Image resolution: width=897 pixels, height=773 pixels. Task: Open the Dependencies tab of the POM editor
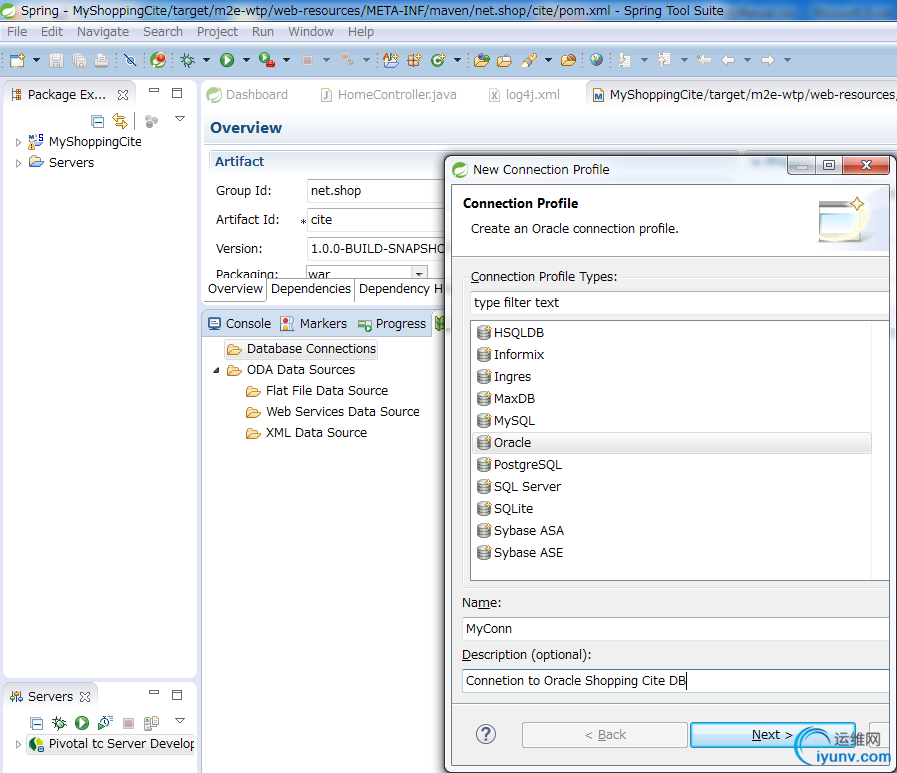(311, 289)
